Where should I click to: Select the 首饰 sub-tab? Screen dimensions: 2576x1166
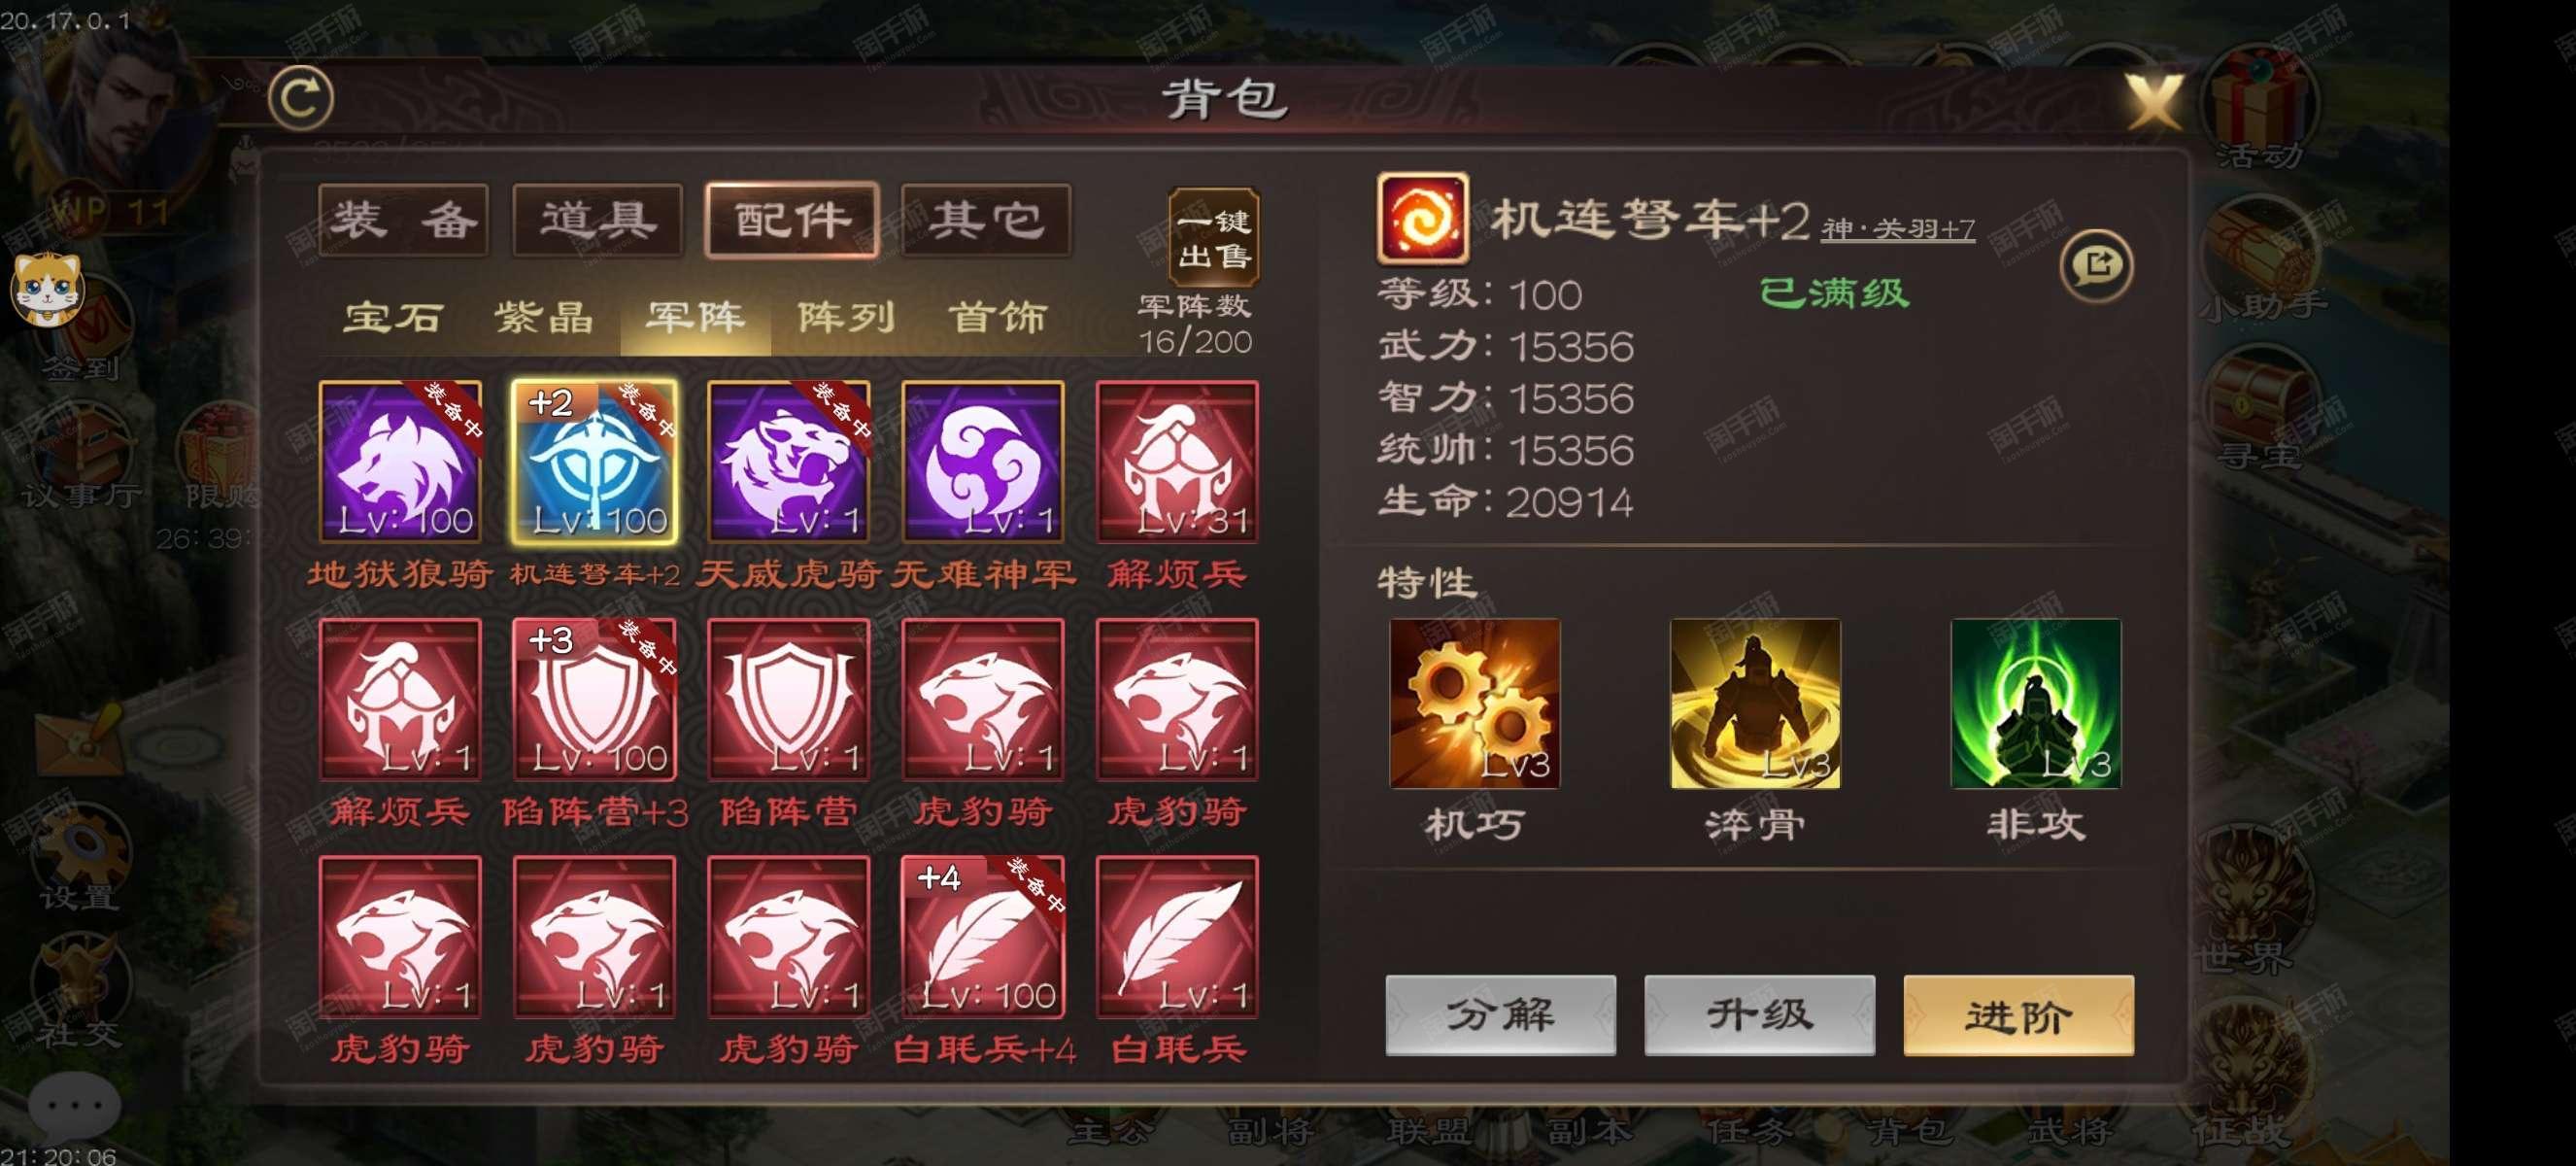click(x=997, y=318)
